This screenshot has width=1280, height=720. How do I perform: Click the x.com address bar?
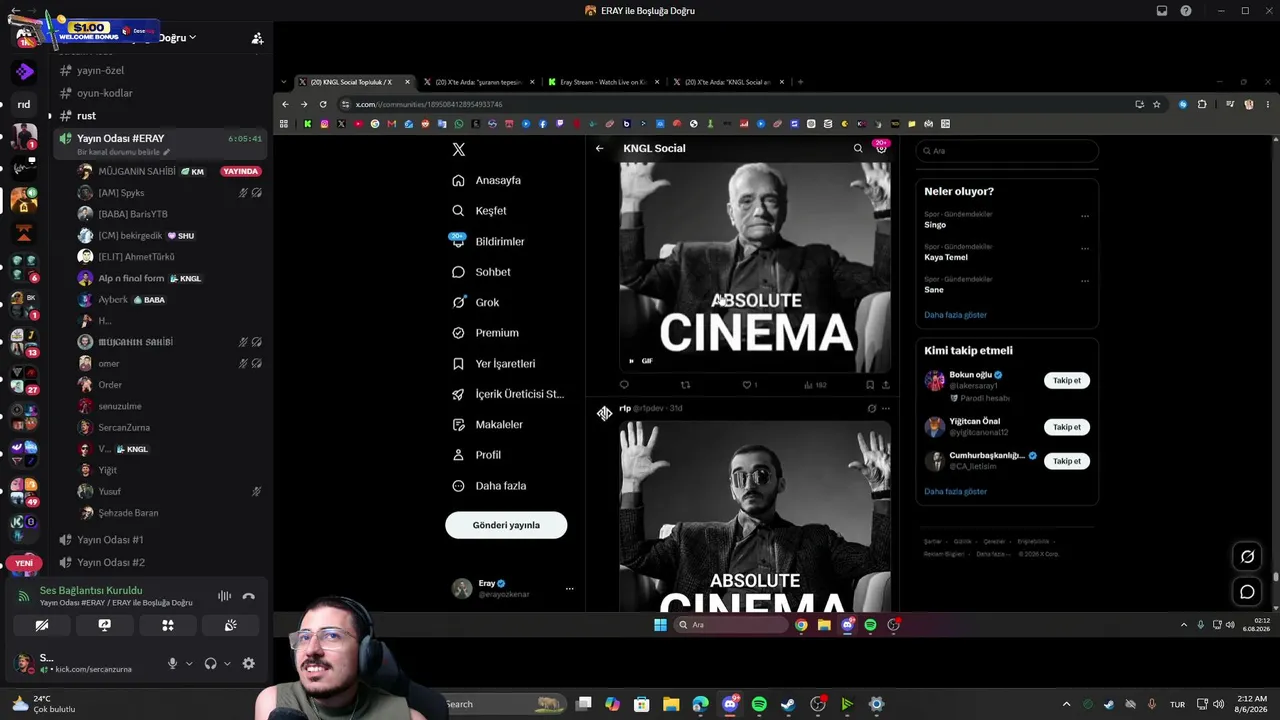[x=740, y=104]
